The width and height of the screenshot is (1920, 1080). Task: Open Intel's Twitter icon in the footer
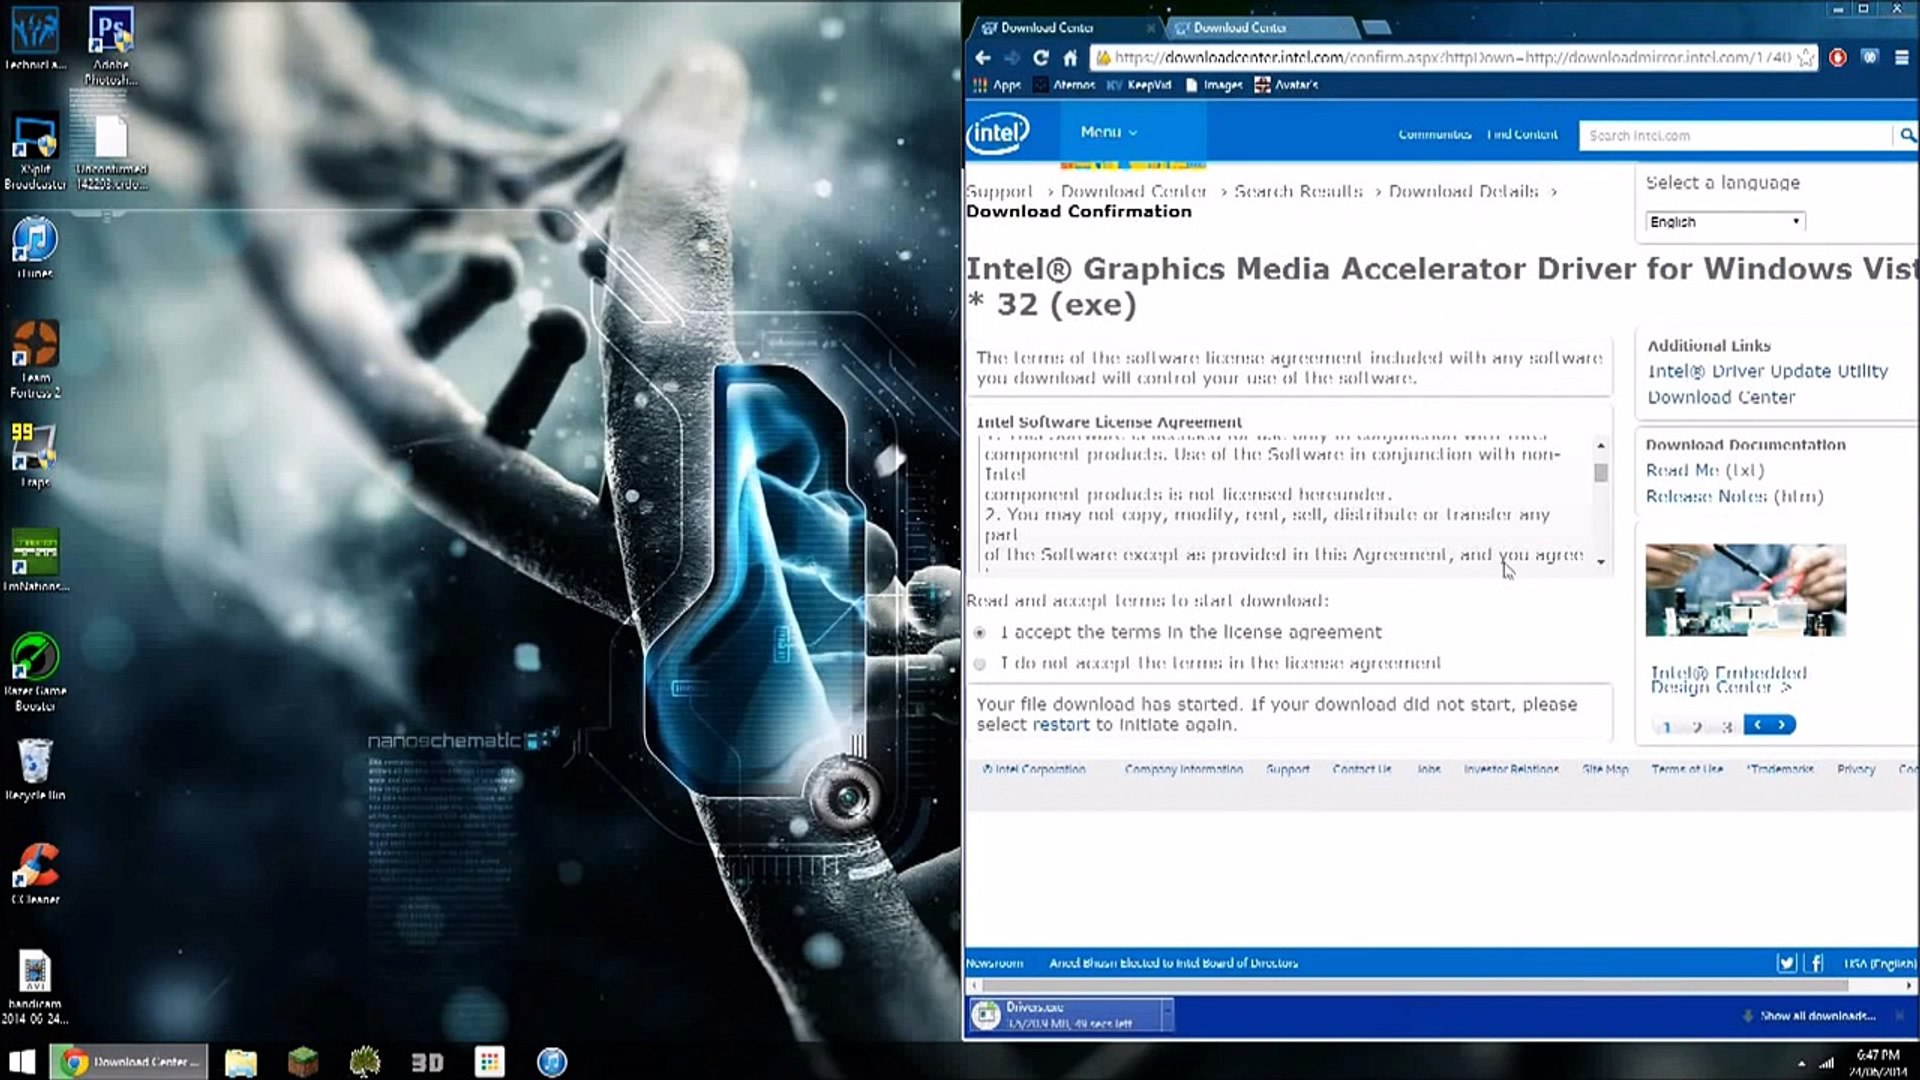point(1786,963)
